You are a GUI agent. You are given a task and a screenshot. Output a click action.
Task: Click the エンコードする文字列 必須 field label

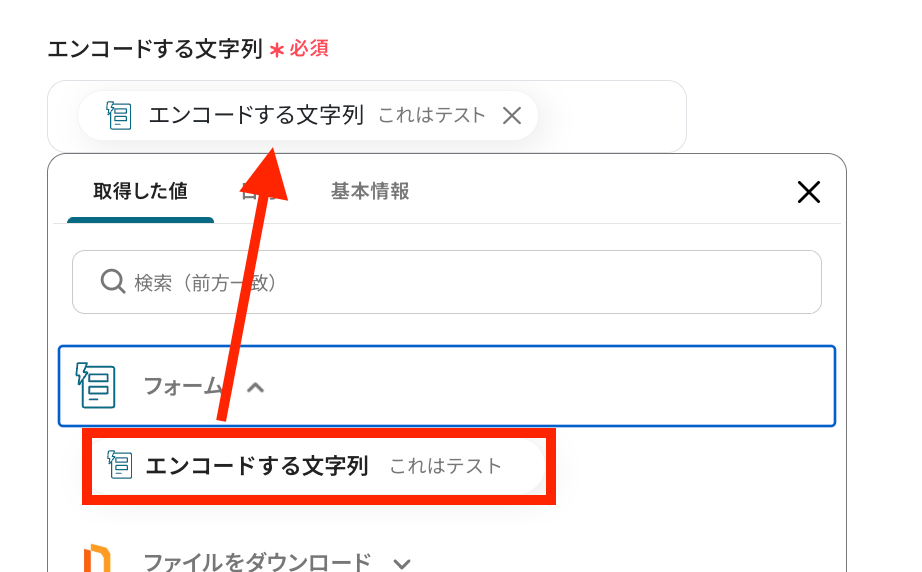pyautogui.click(x=155, y=49)
